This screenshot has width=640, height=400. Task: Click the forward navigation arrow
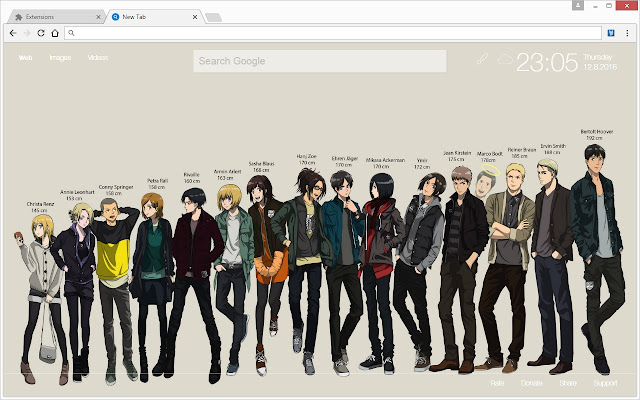click(27, 33)
